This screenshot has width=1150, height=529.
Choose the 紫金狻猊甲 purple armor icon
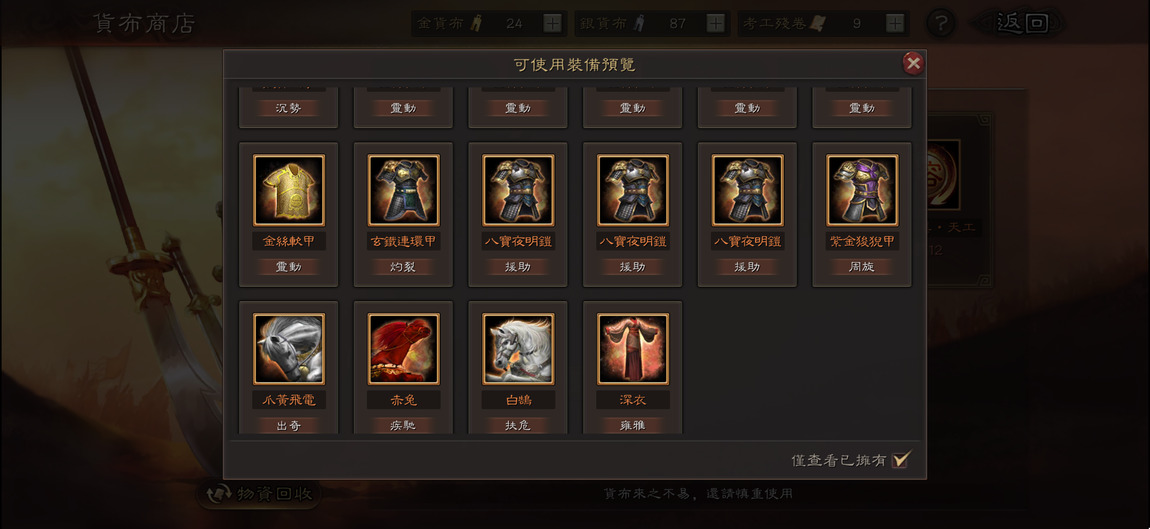pyautogui.click(x=862, y=190)
